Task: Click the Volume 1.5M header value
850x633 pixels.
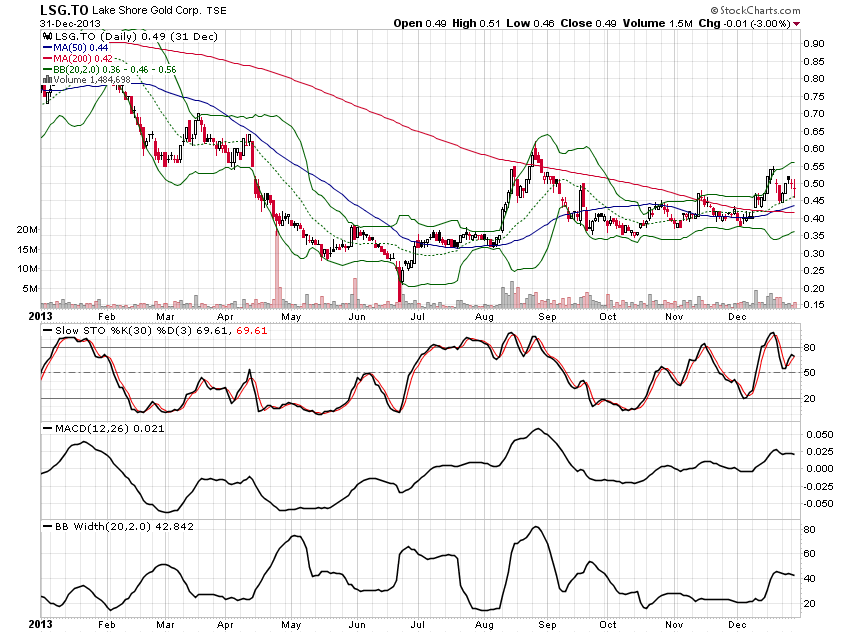Action: 658,23
